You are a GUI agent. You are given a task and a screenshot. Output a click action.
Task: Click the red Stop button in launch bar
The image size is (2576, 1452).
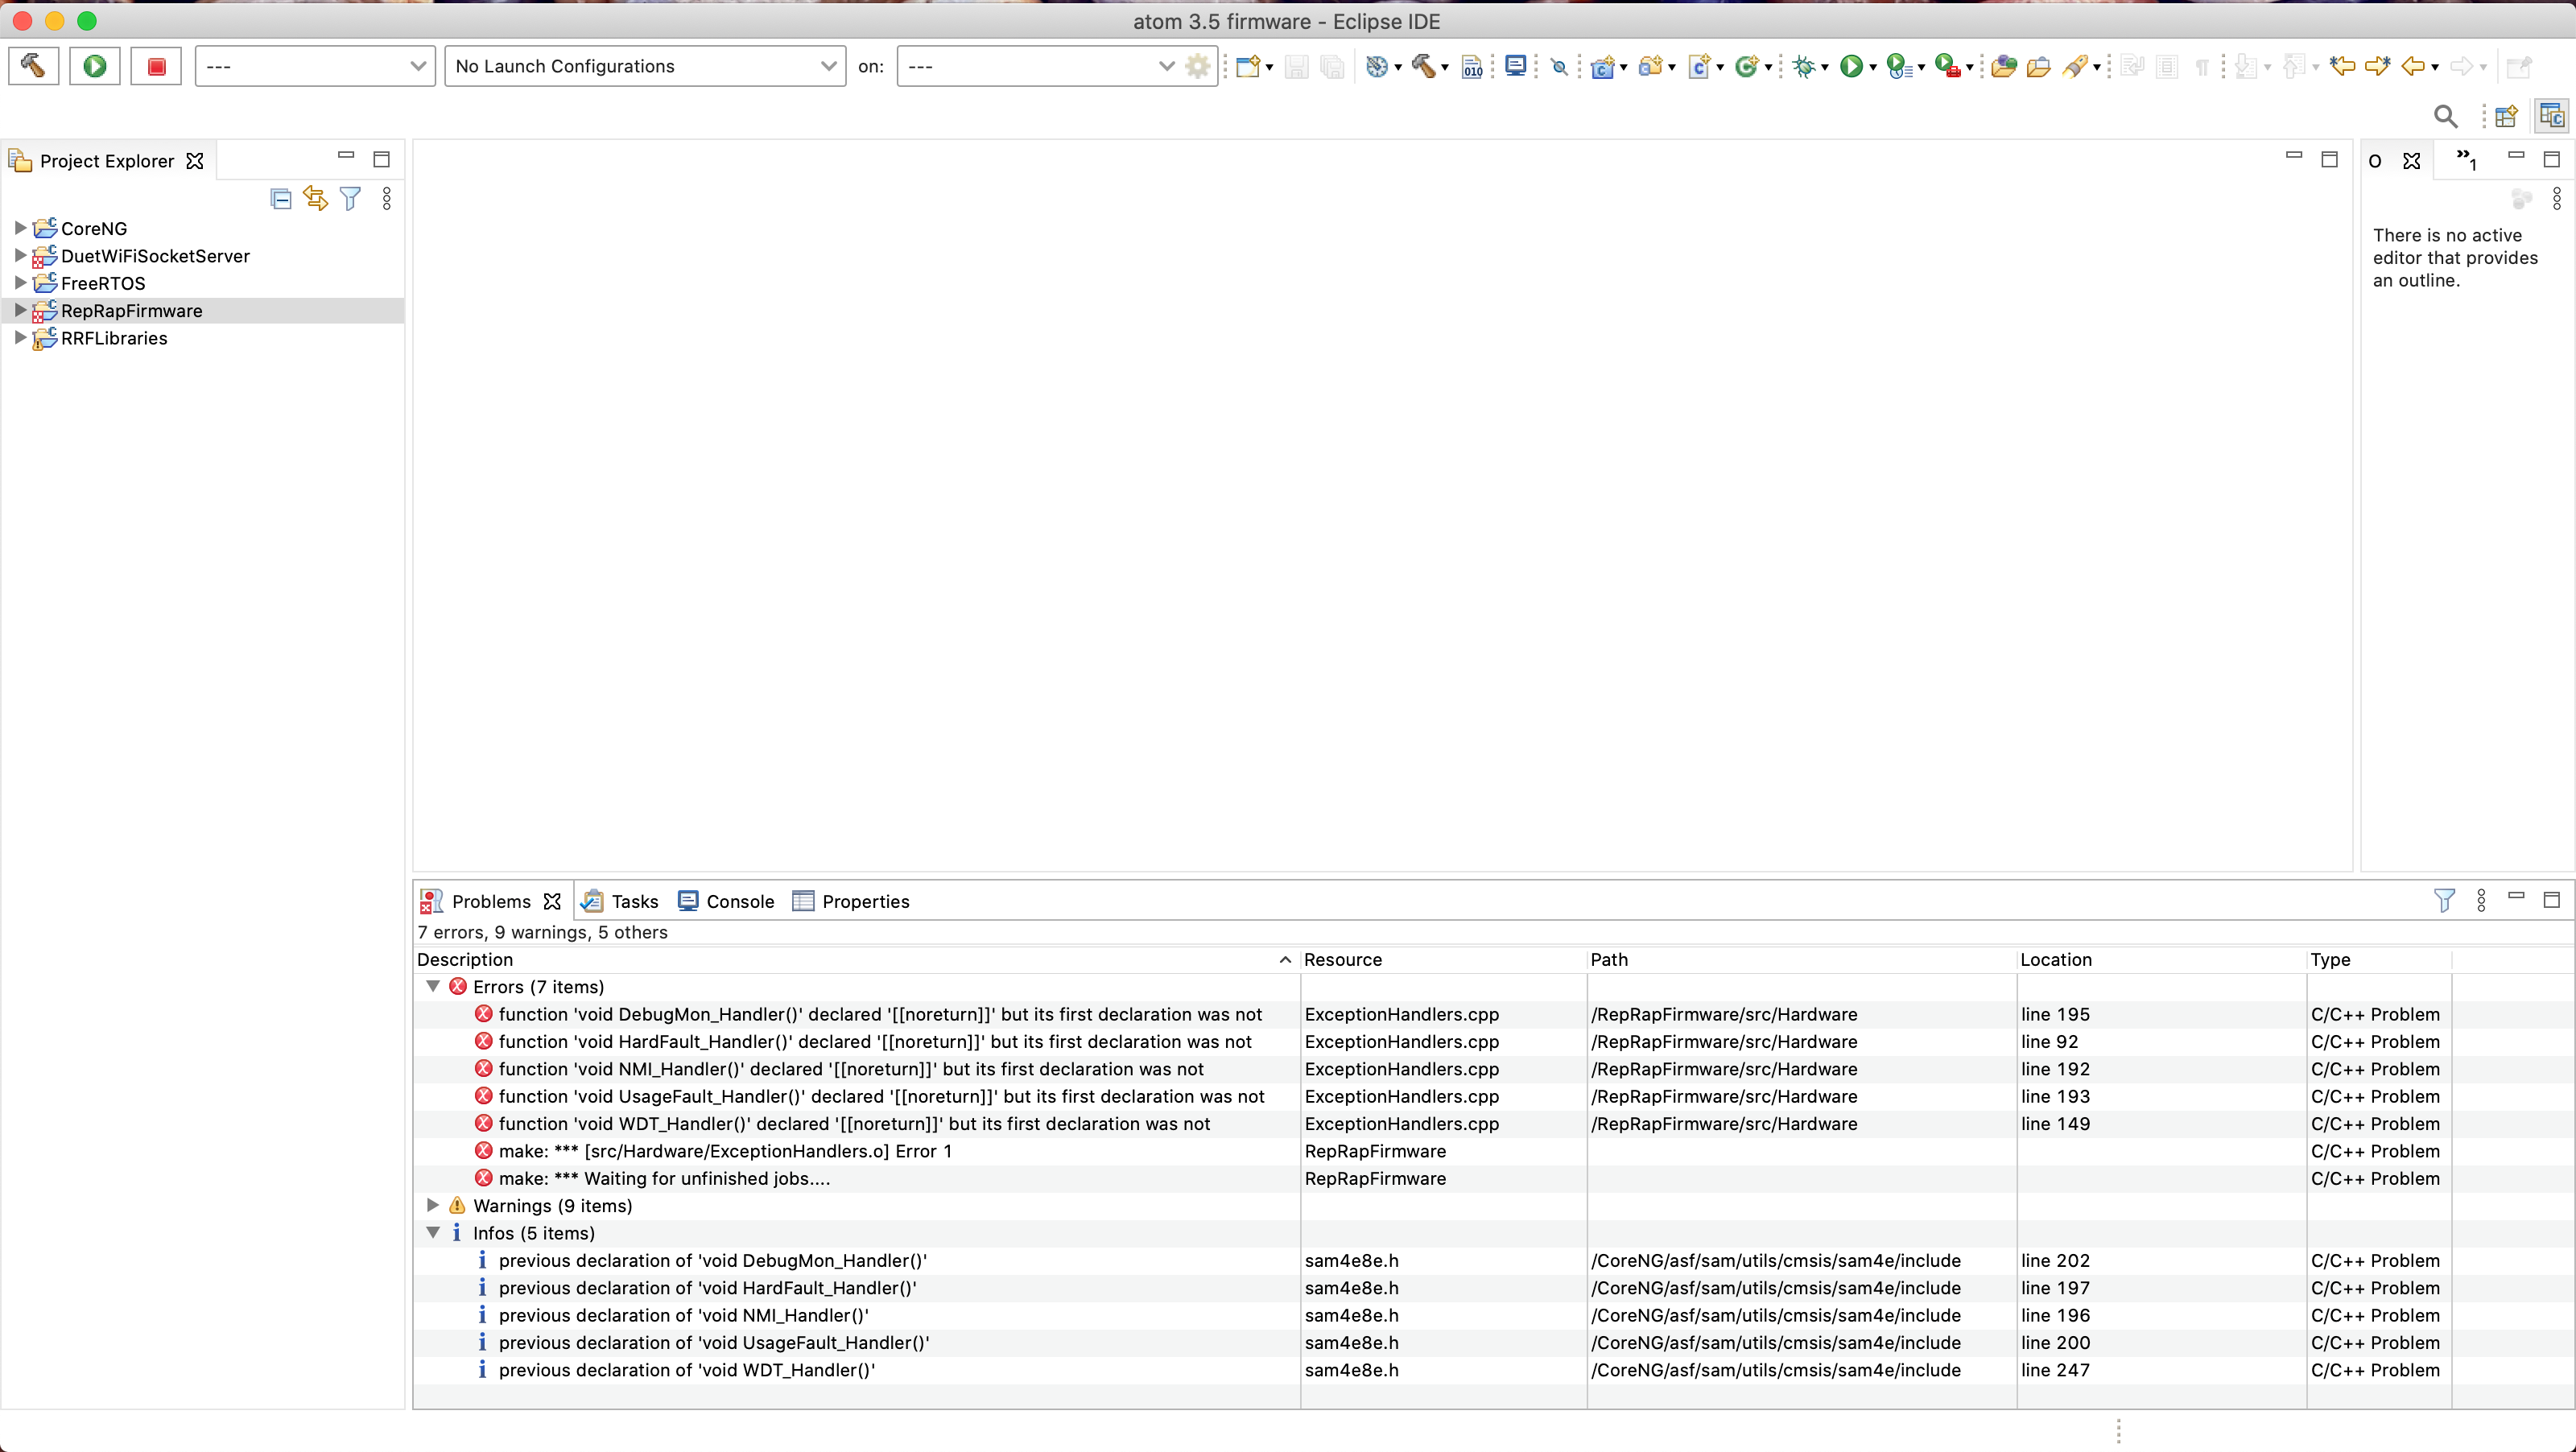[x=156, y=66]
